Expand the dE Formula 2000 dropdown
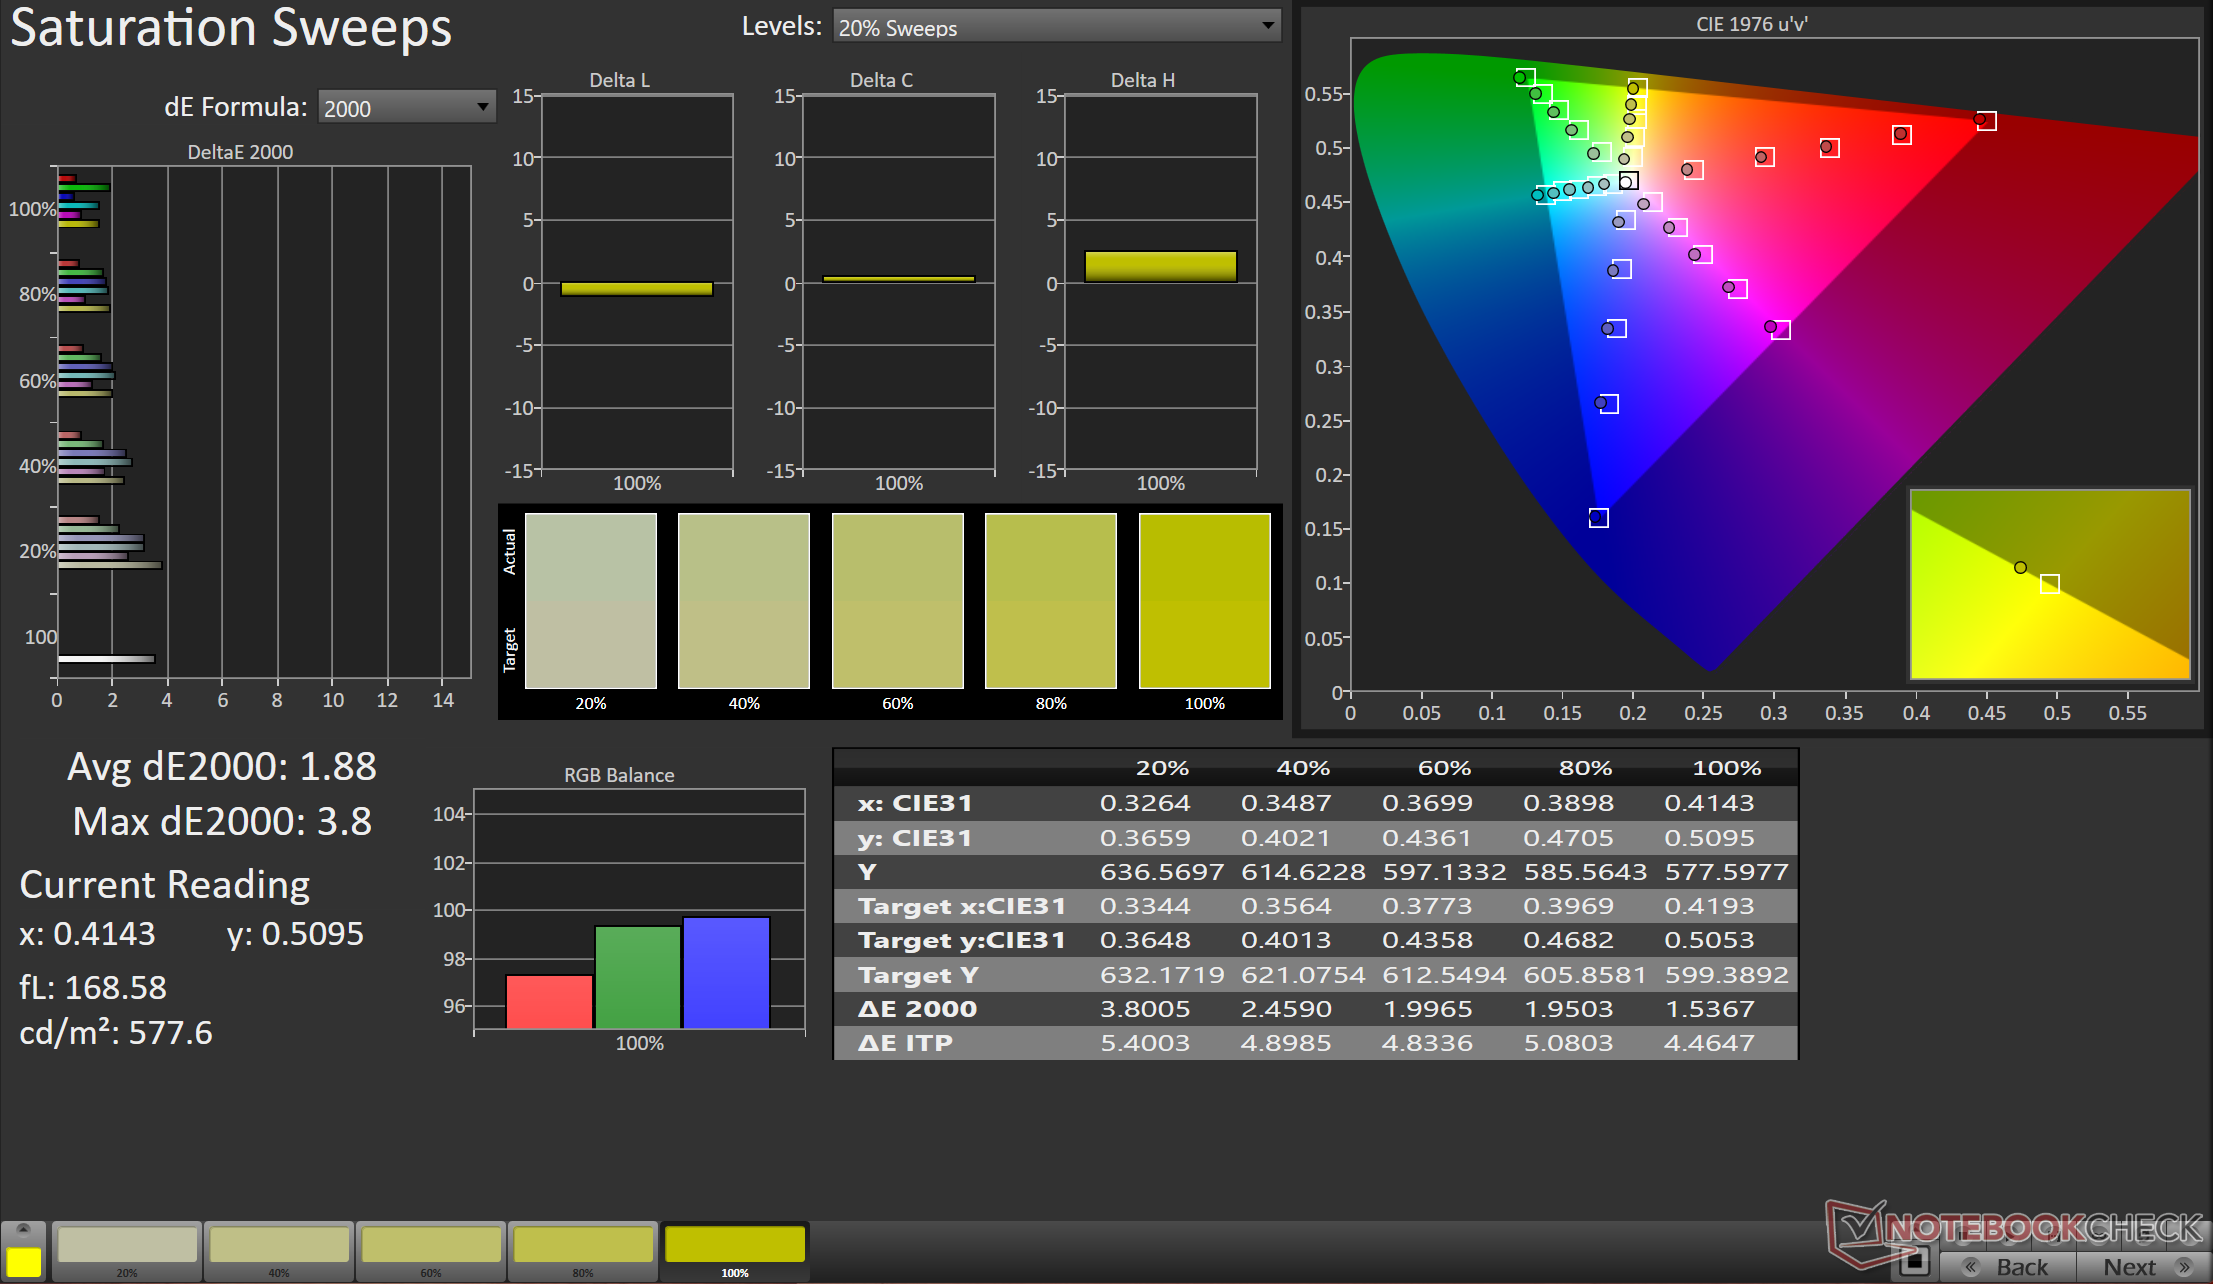The height and width of the screenshot is (1284, 2213). (406, 107)
